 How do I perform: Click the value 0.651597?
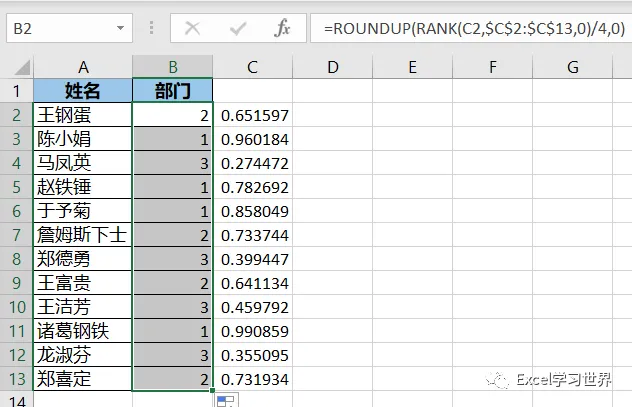[x=253, y=115]
